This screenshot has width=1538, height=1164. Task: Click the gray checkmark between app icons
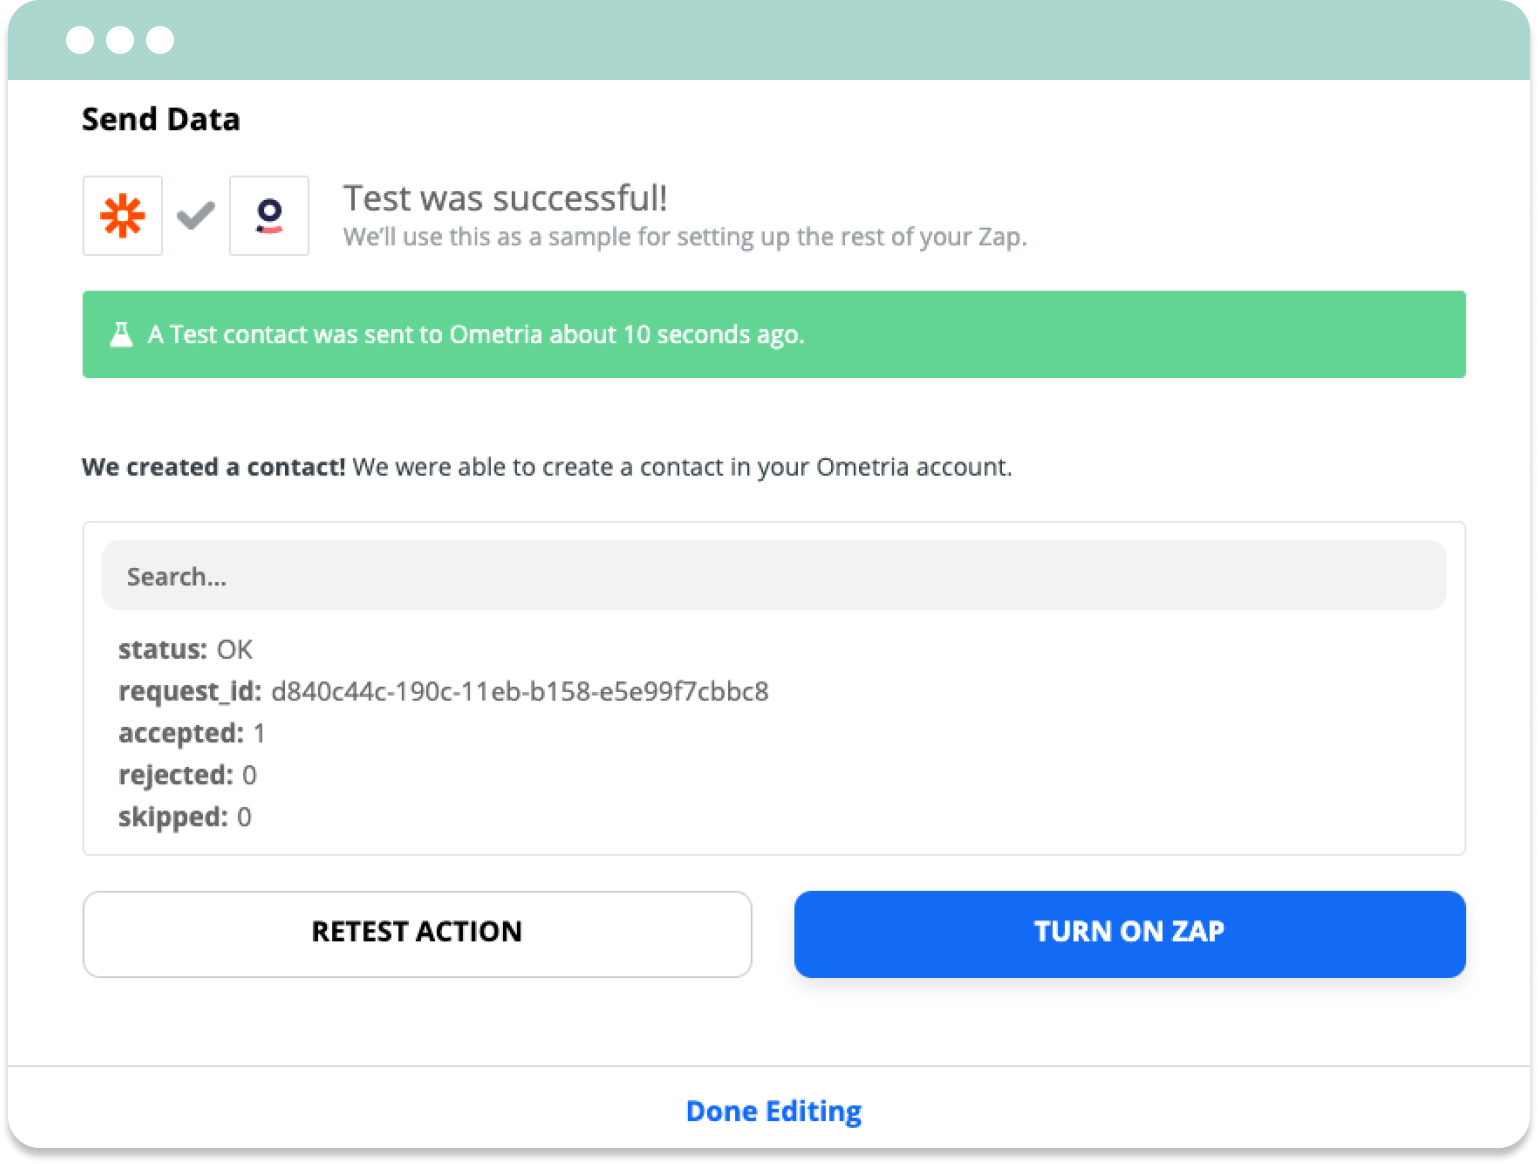coord(196,215)
